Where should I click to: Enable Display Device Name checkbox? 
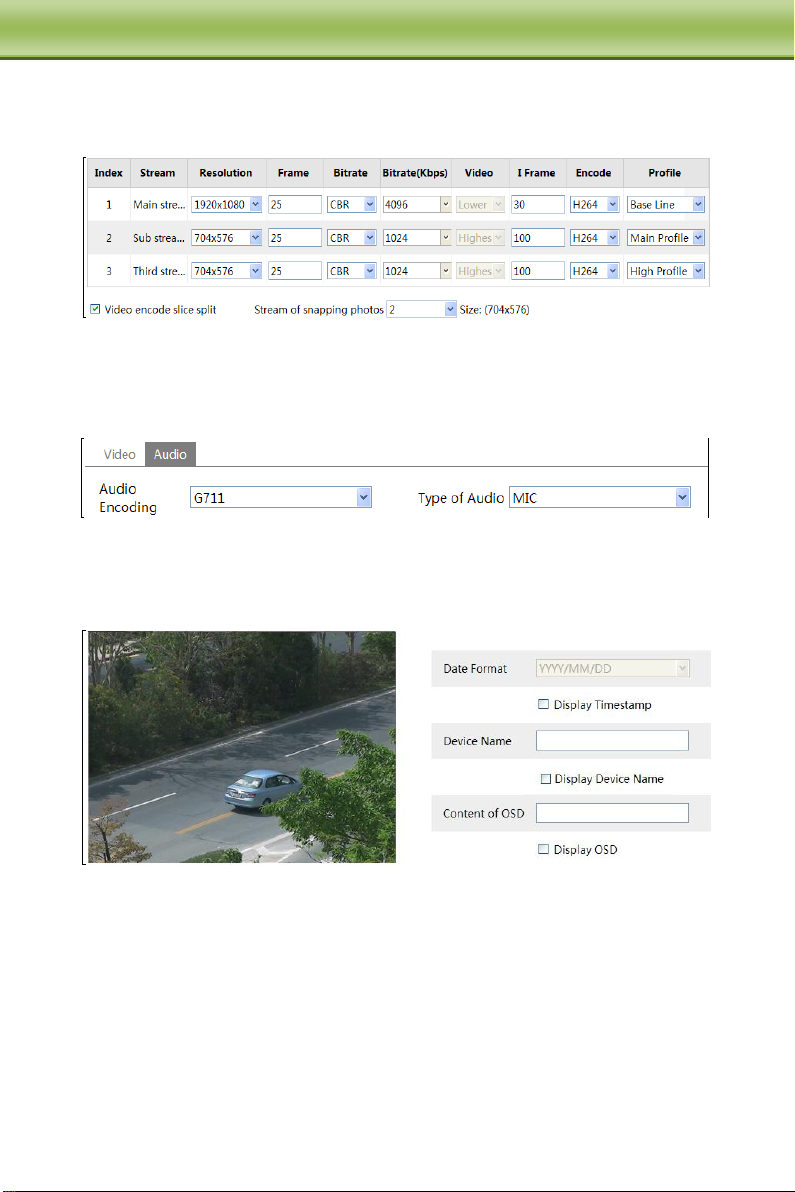coord(545,778)
